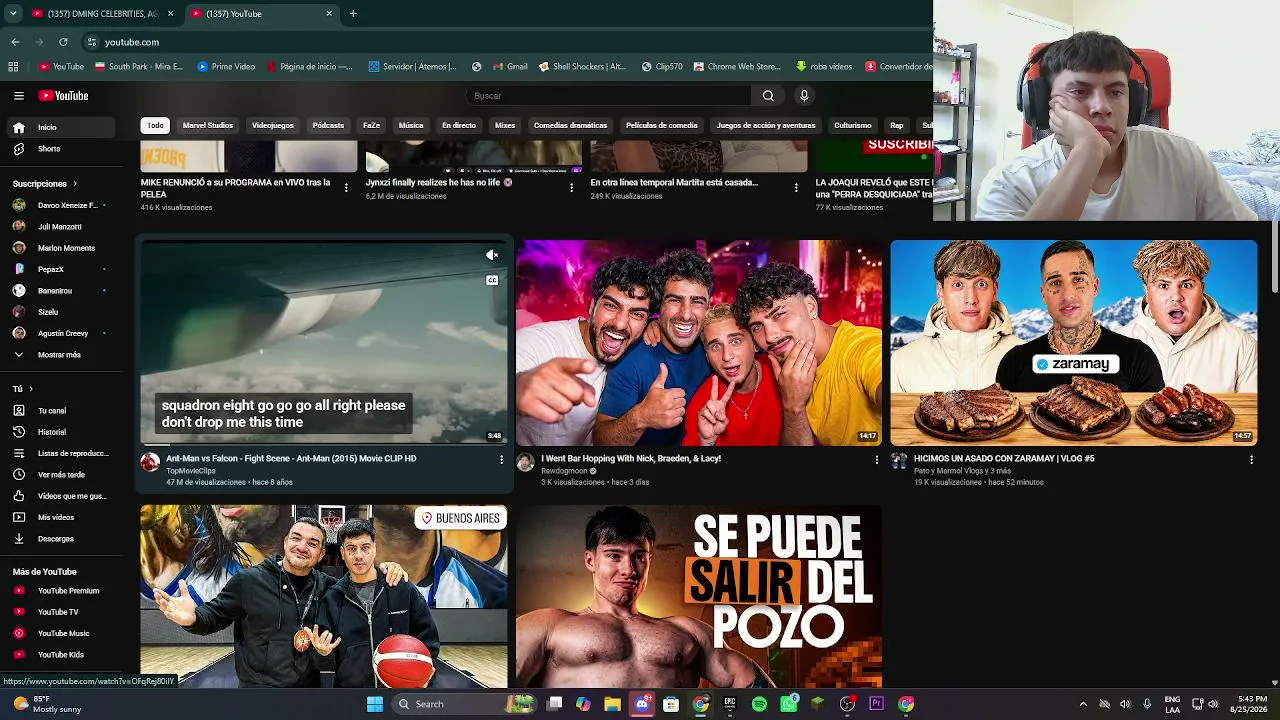
Task: Open the SE PUEDE SALIR DEL POZO thumbnail
Action: 699,596
